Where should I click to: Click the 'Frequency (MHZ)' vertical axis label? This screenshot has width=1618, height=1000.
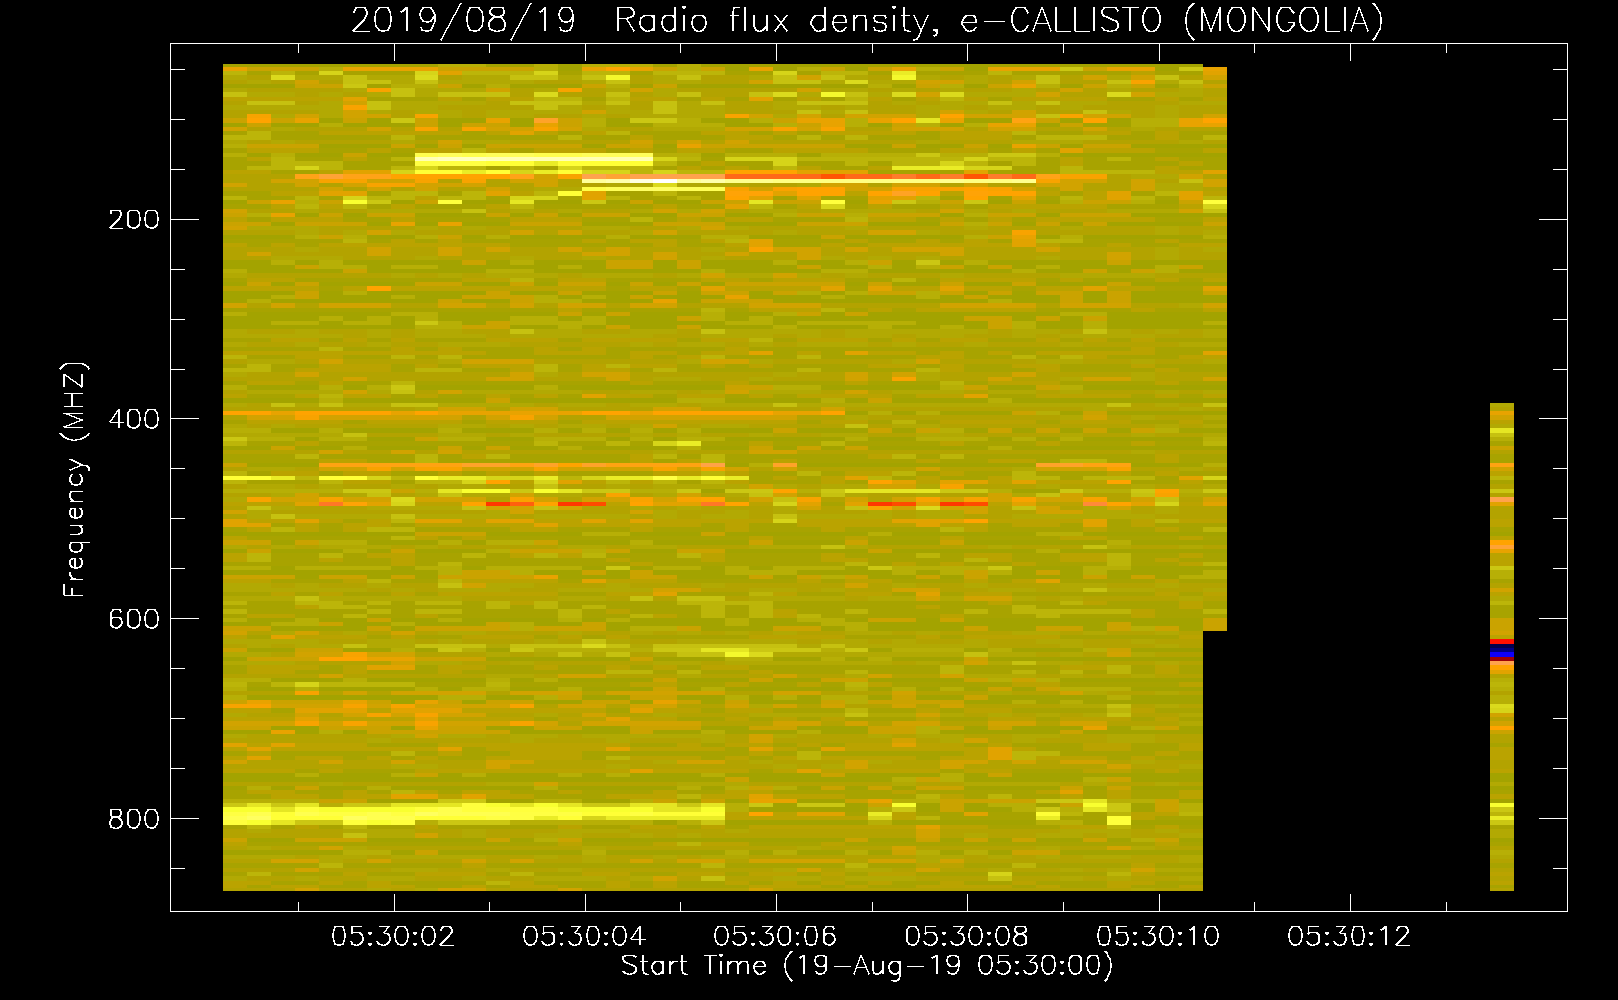pyautogui.click(x=75, y=479)
